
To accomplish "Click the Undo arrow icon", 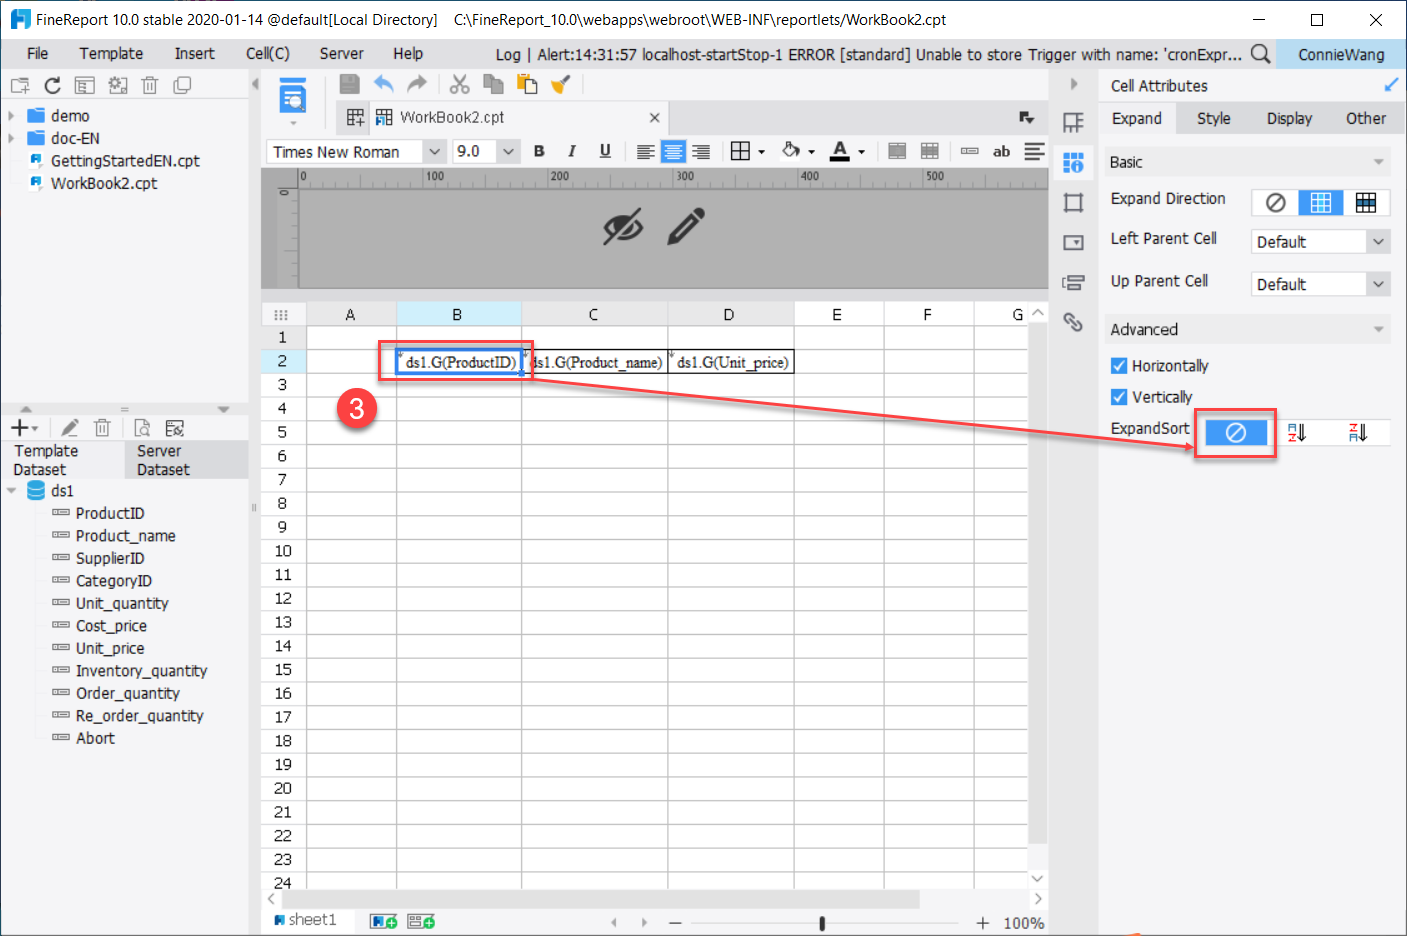I will 384,84.
